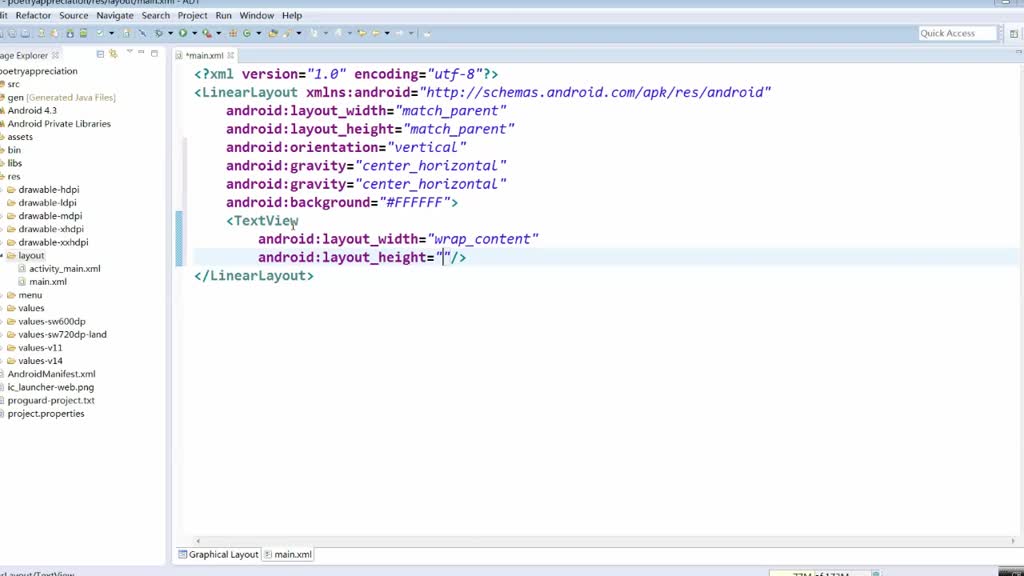Select the drawable-xhdpi folder
Image resolution: width=1024 pixels, height=576 pixels.
(x=51, y=229)
